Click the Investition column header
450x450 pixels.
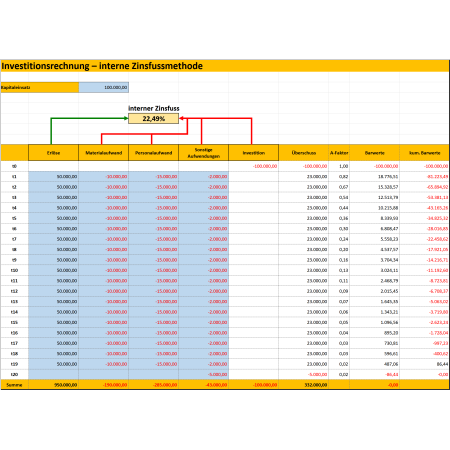[x=254, y=153]
